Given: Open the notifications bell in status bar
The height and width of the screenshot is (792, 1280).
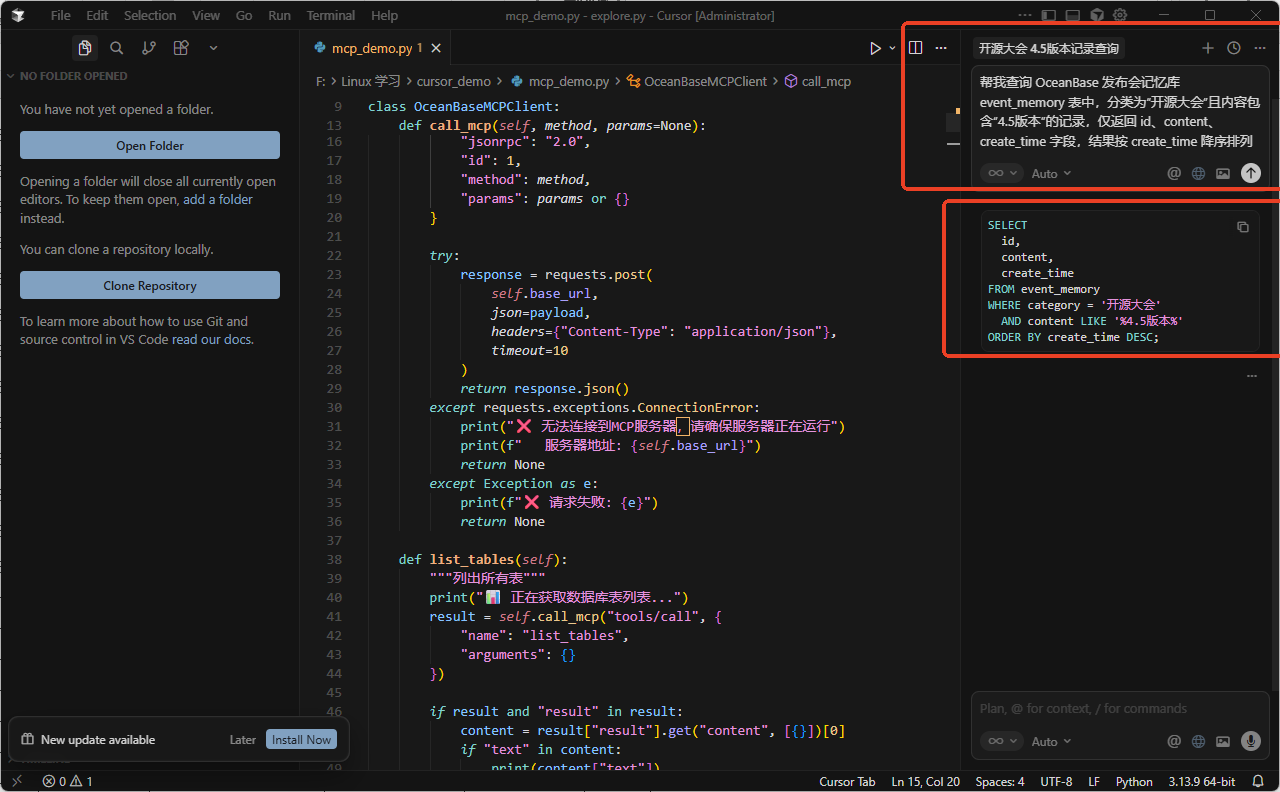Looking at the screenshot, I should (1258, 781).
